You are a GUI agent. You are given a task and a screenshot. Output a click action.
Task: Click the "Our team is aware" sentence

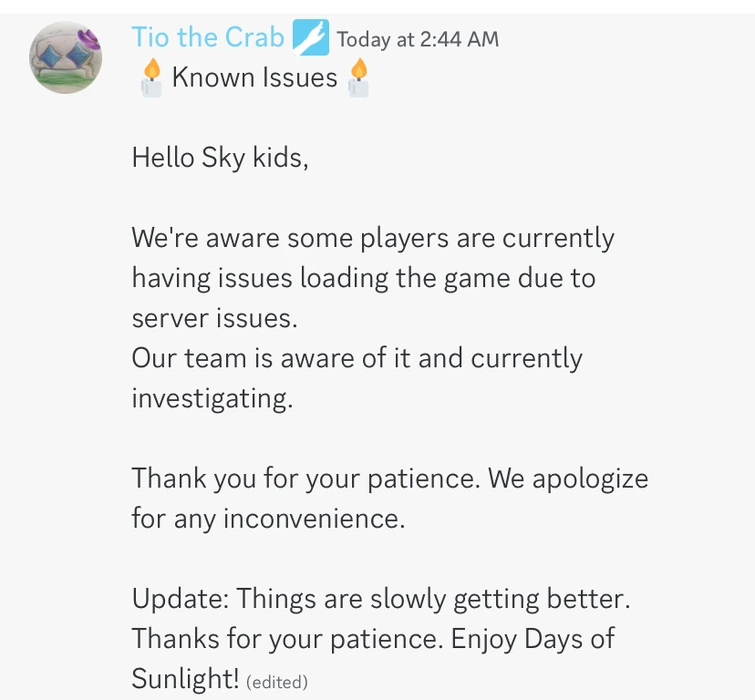point(356,358)
